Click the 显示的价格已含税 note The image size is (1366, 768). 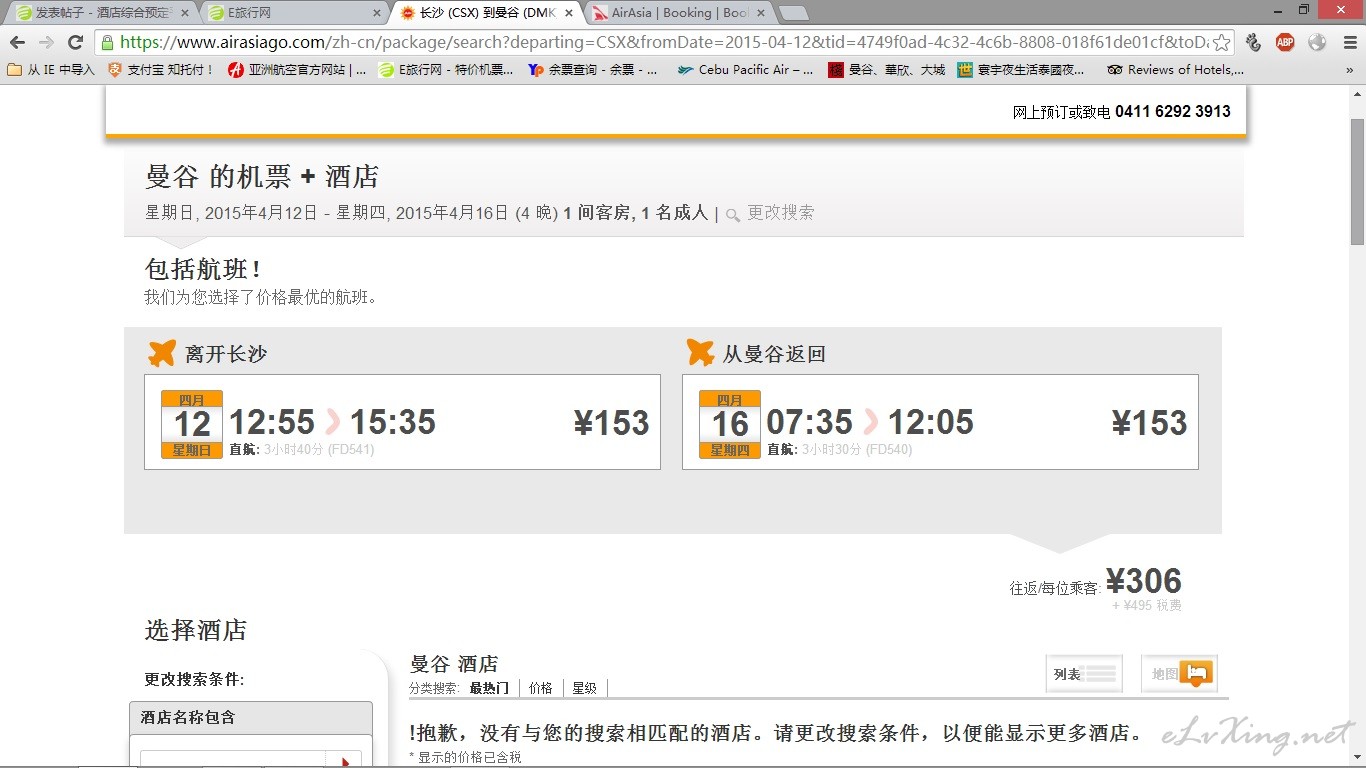pos(466,757)
